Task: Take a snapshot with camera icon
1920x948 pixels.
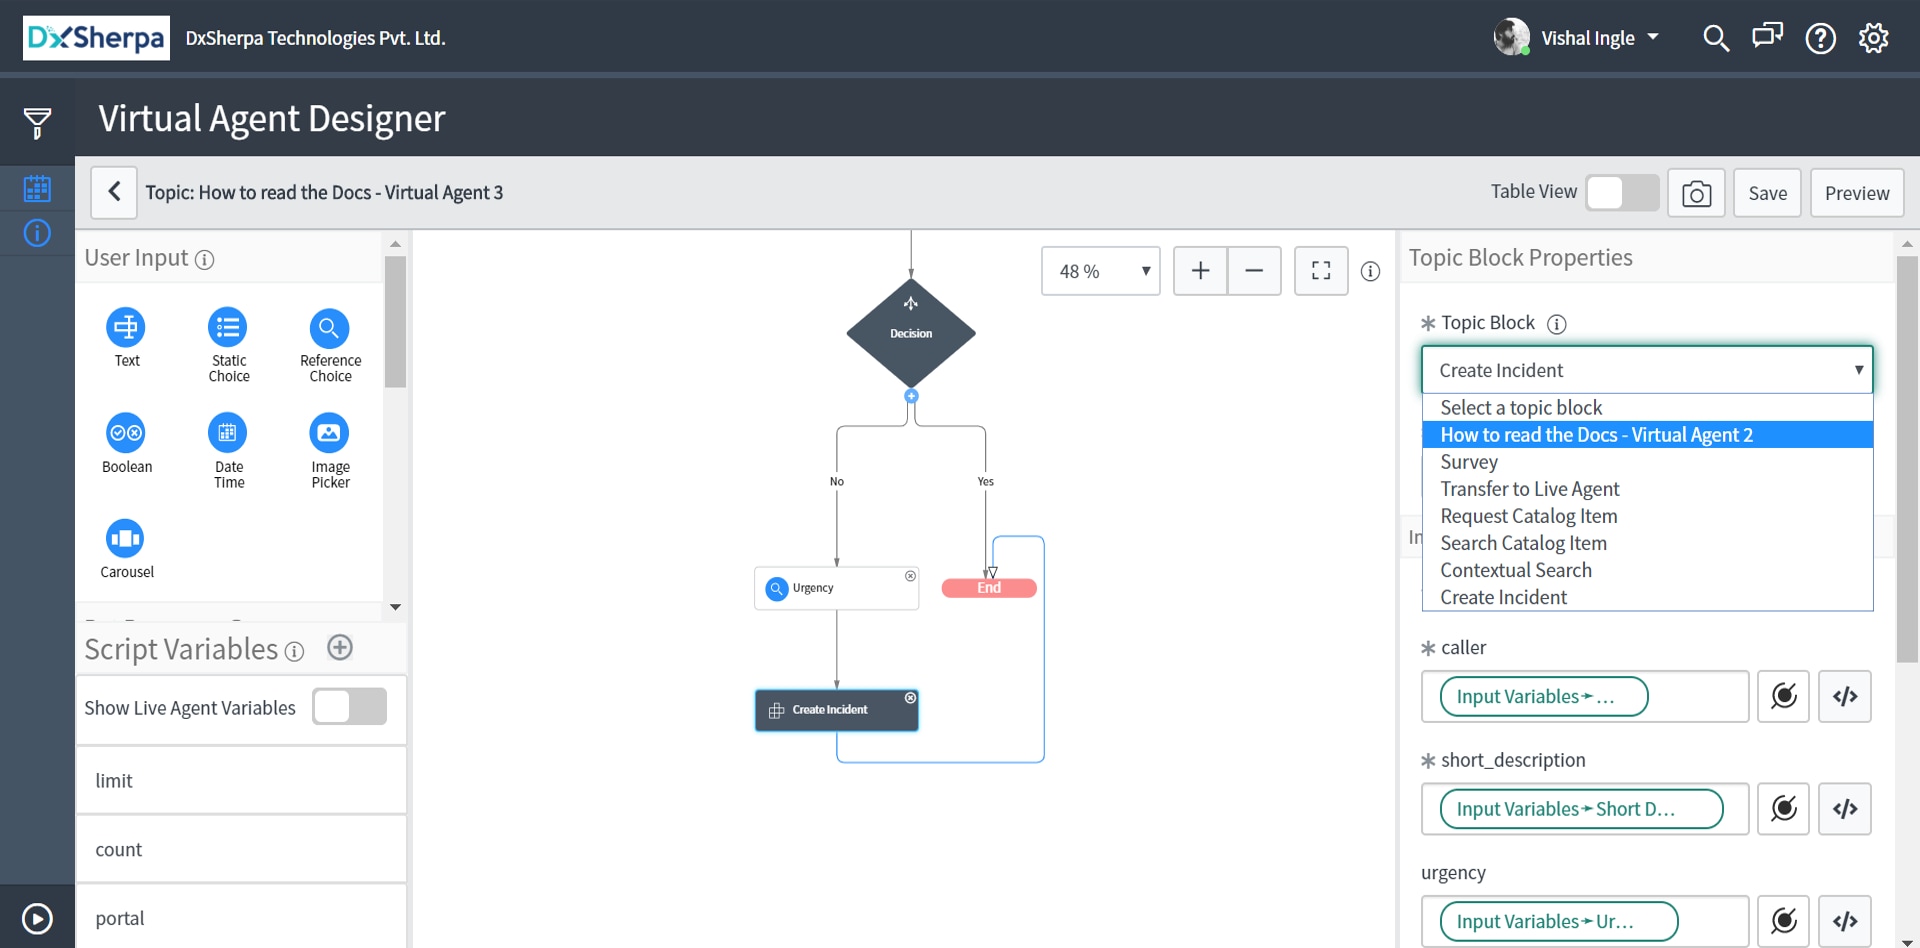Action: pyautogui.click(x=1696, y=193)
